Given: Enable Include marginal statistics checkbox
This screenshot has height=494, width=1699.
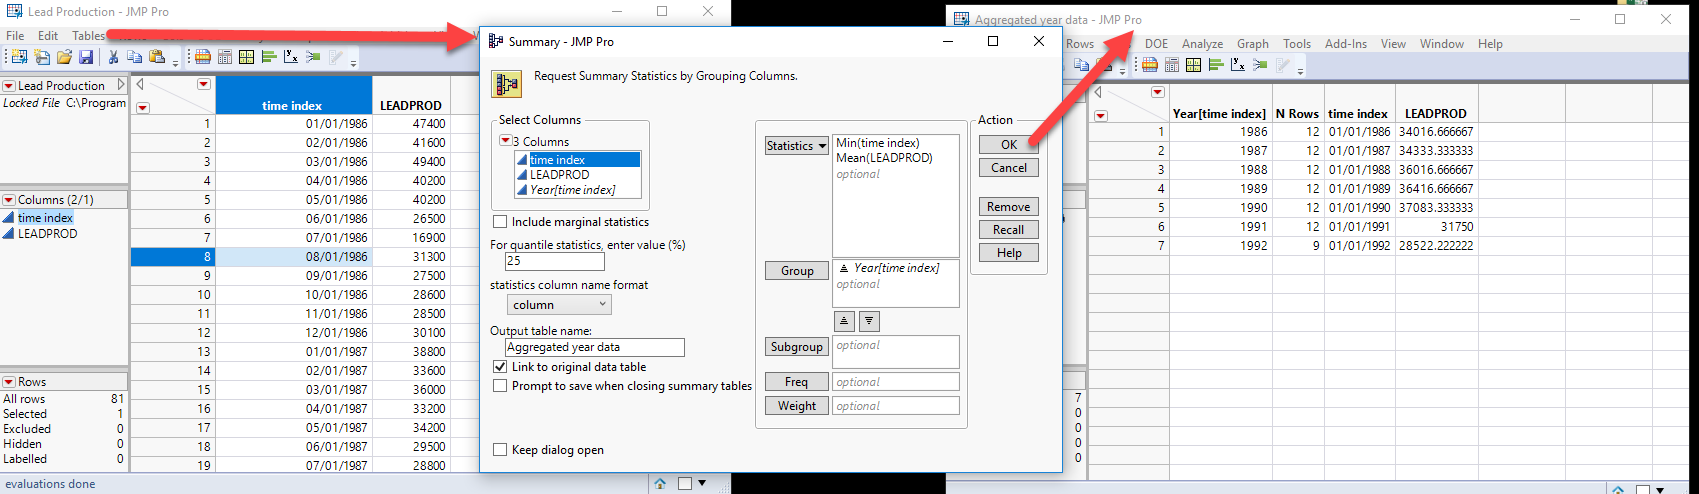Looking at the screenshot, I should tap(500, 222).
